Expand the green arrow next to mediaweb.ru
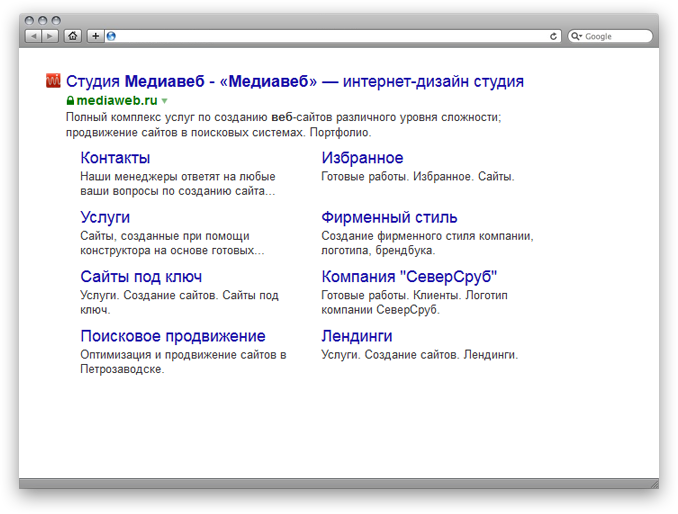 [x=164, y=101]
